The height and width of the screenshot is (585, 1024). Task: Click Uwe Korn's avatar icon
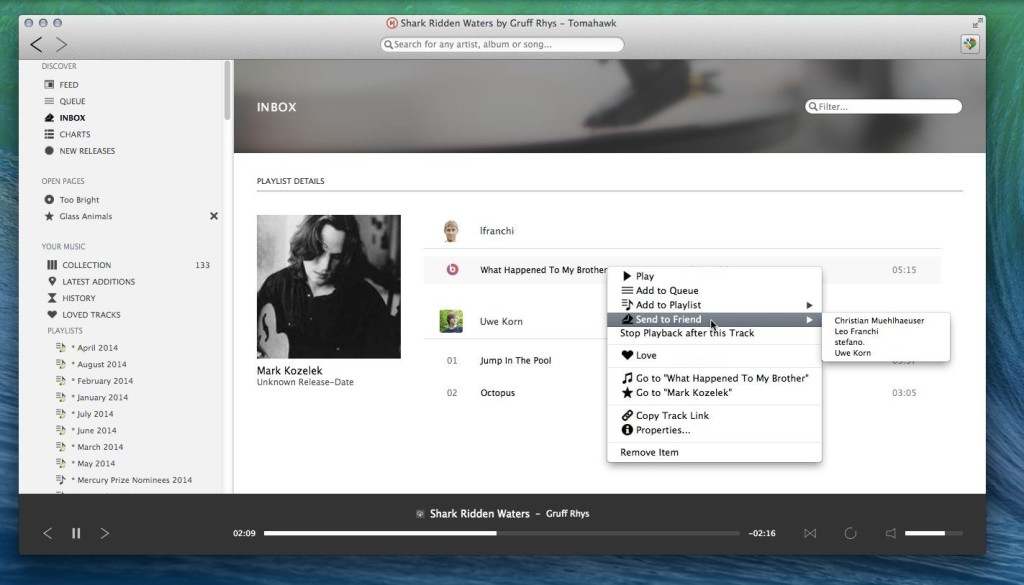click(451, 321)
